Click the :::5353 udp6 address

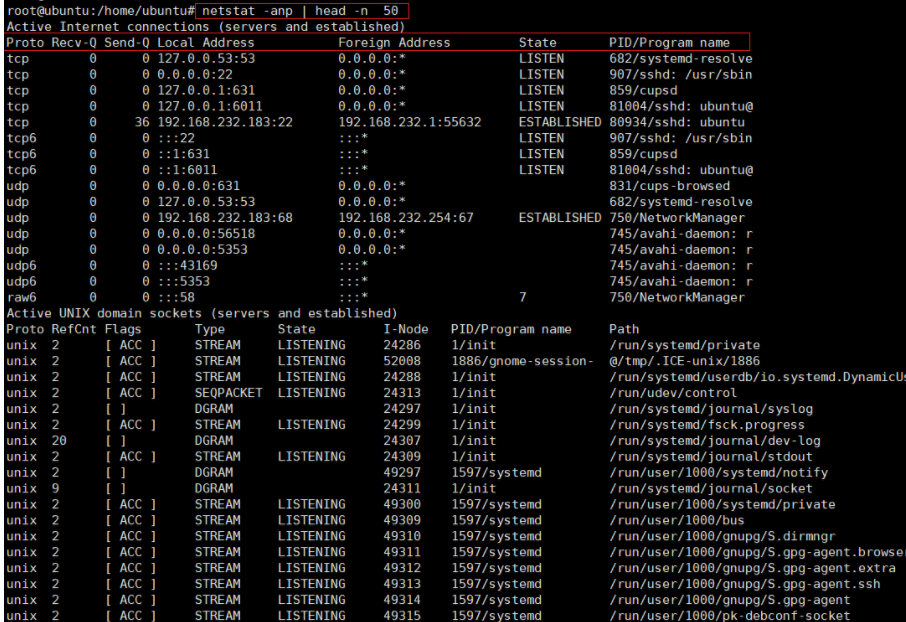point(183,281)
